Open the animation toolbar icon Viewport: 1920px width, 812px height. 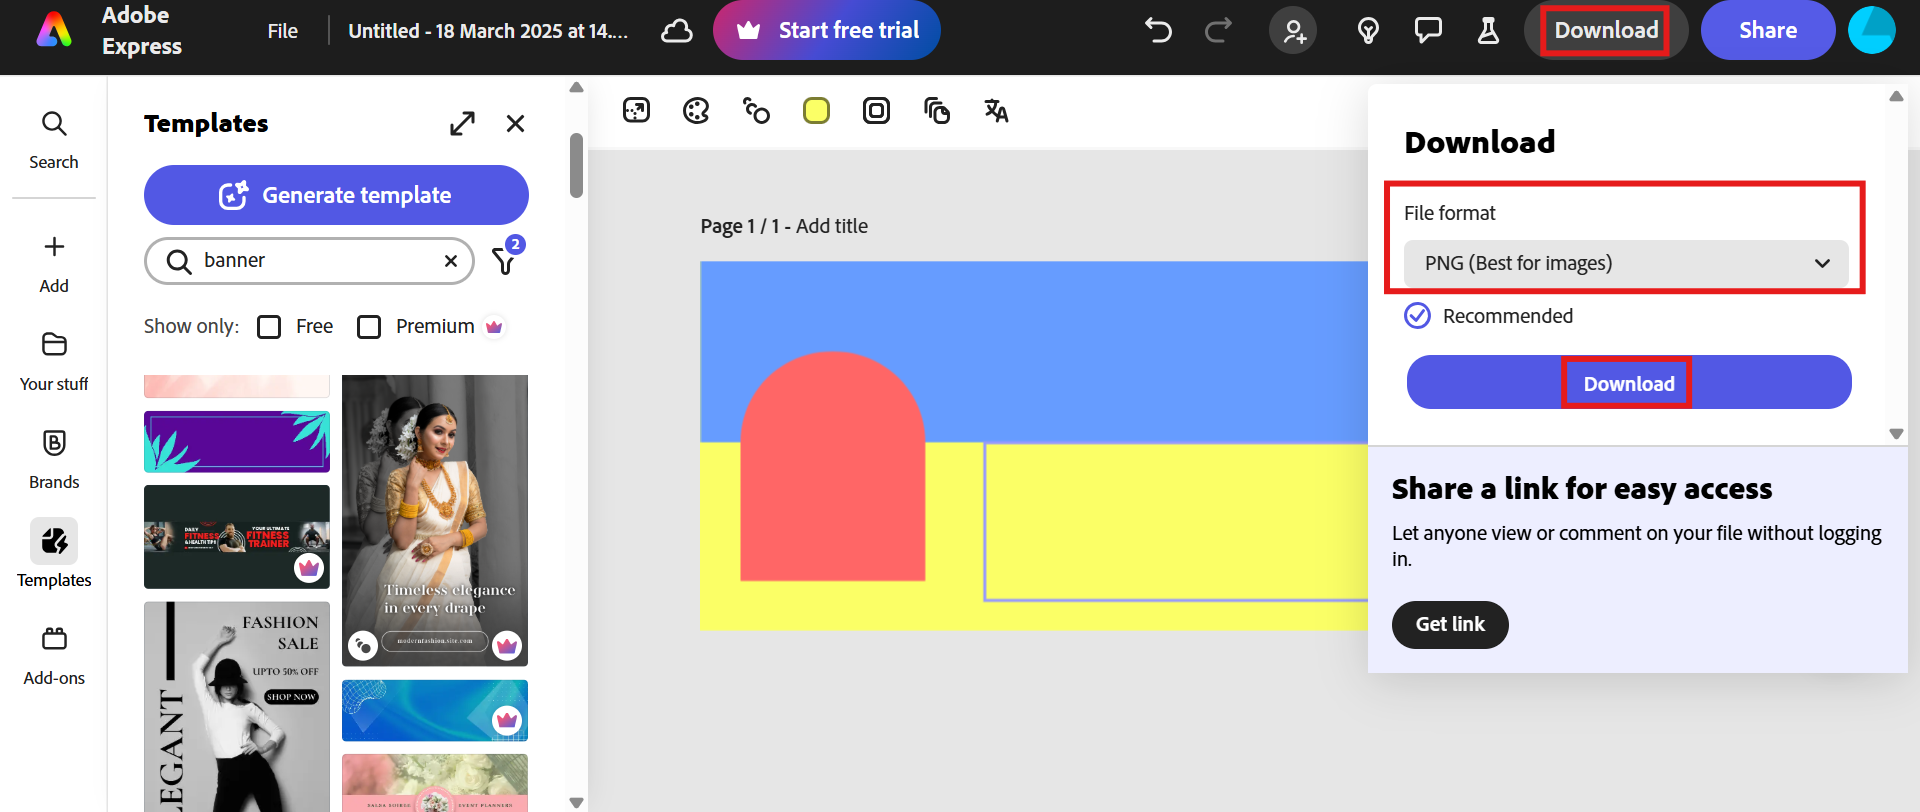(x=756, y=110)
